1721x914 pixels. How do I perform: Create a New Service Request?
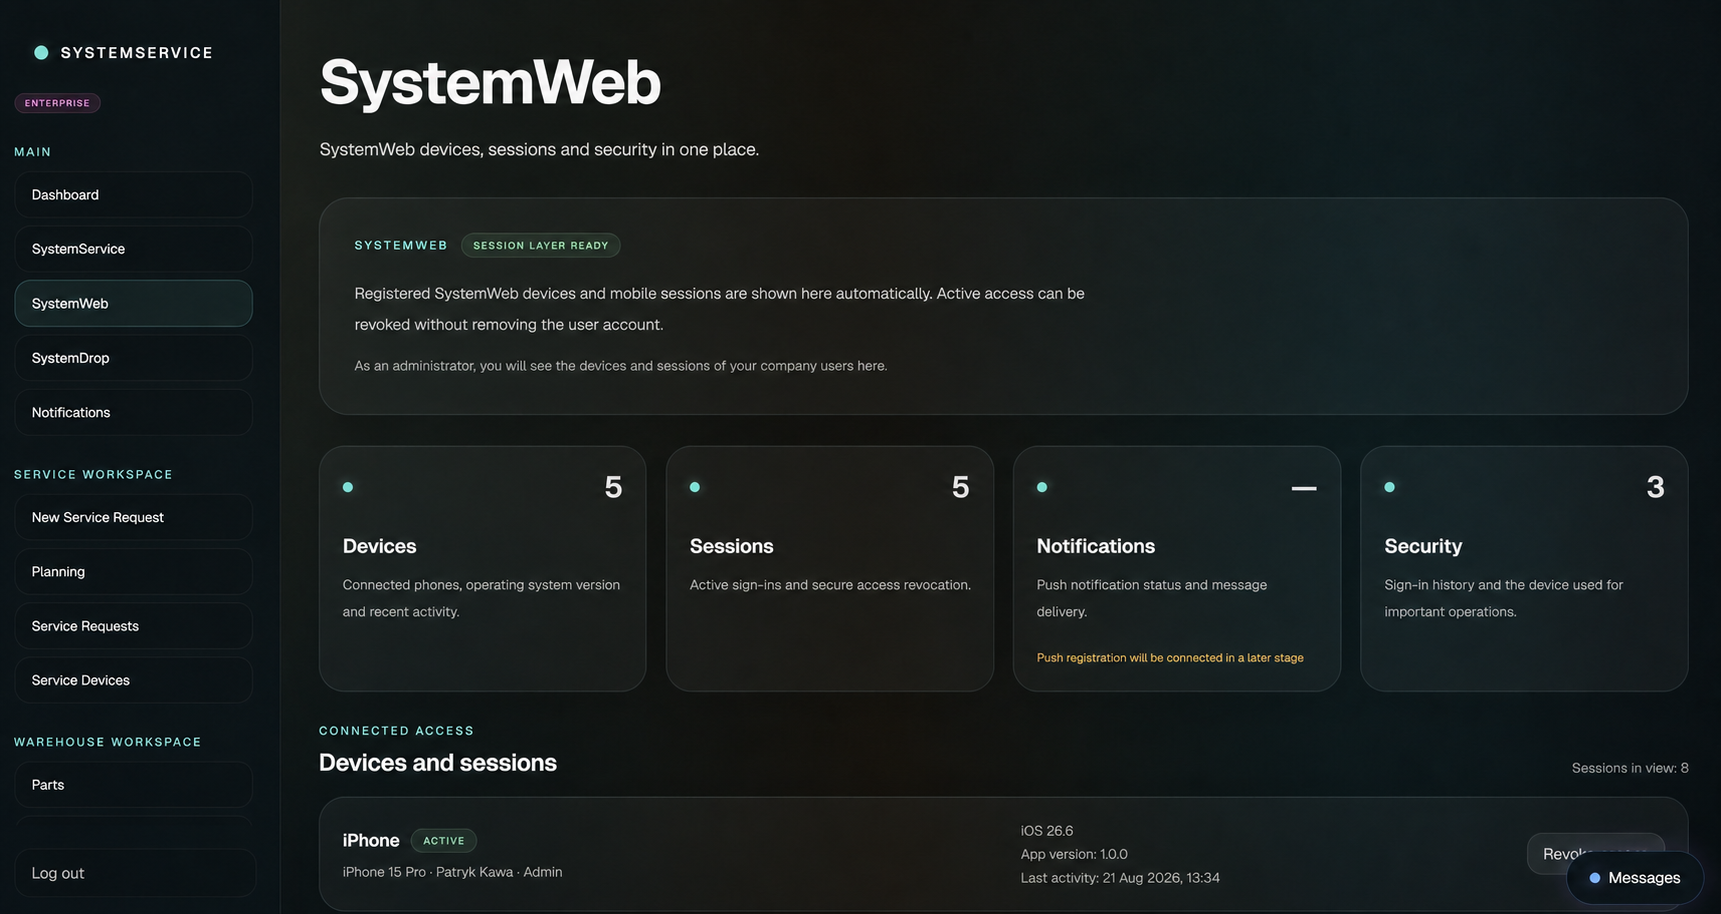133,517
